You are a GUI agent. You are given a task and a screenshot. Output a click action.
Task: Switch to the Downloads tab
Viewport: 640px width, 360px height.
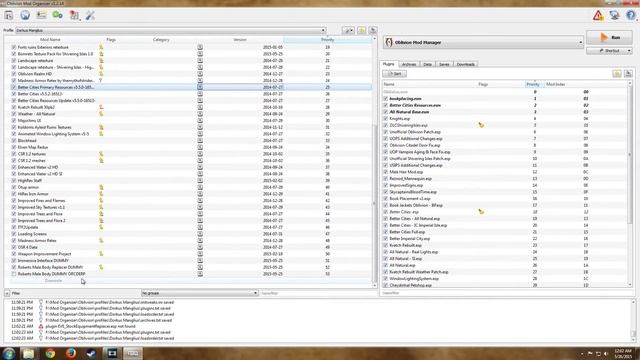(x=466, y=64)
